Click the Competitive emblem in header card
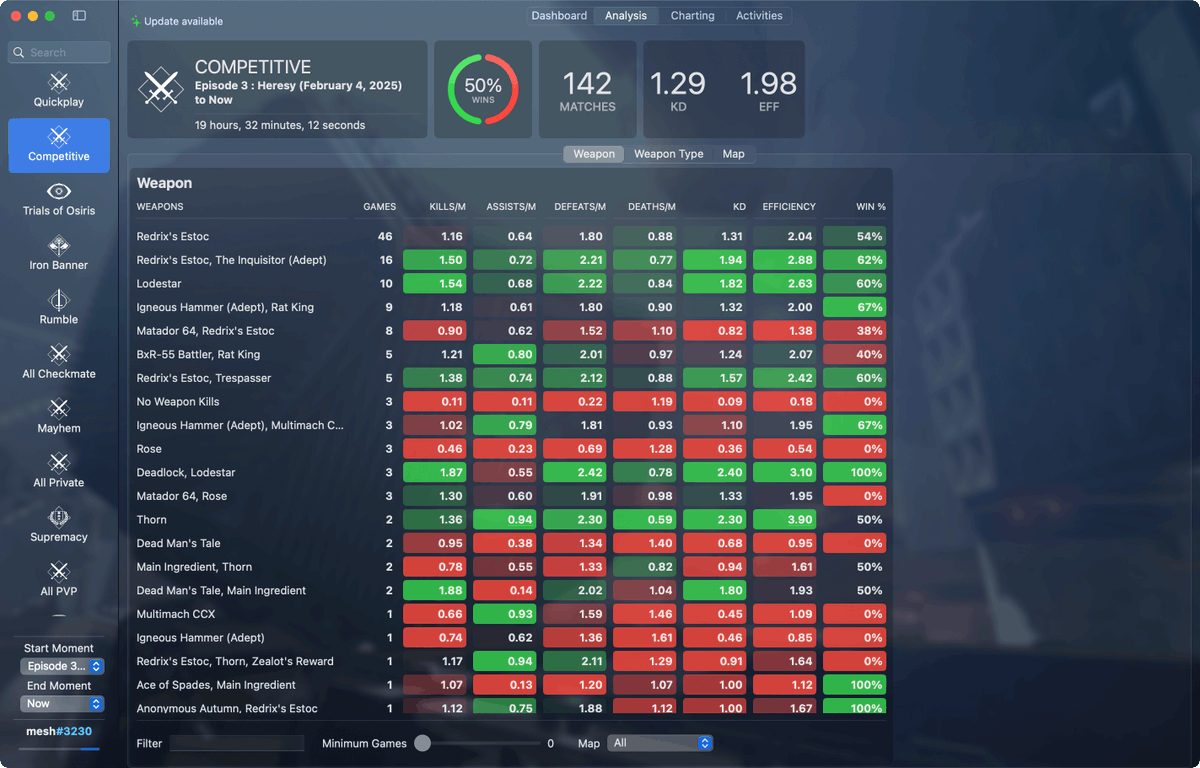Screen dimensions: 1200x768 point(160,89)
